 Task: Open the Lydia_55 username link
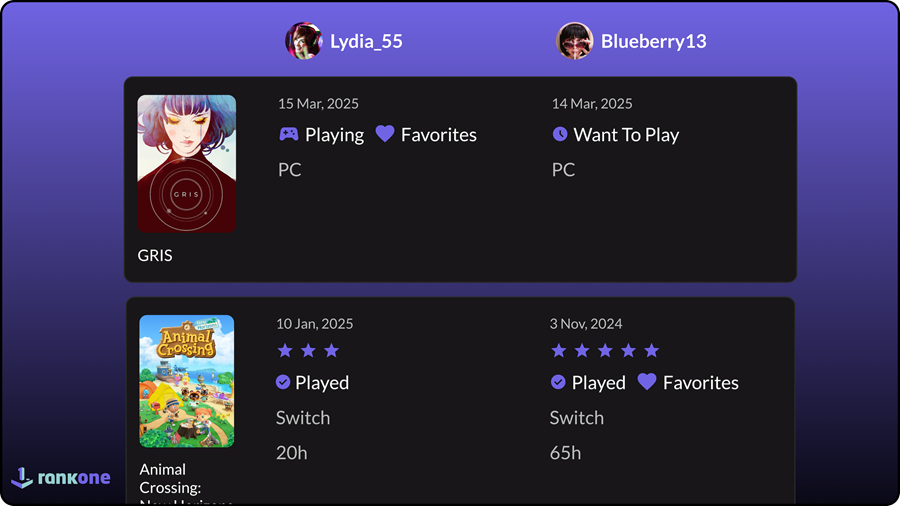366,42
